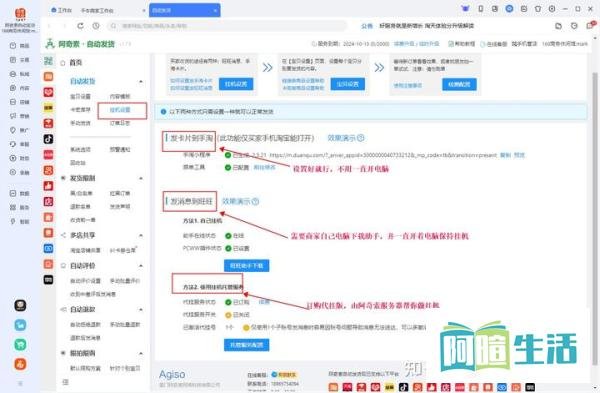Click the 帮助教程 link in the header
Screen dimensions: 600x393
[x=461, y=44]
